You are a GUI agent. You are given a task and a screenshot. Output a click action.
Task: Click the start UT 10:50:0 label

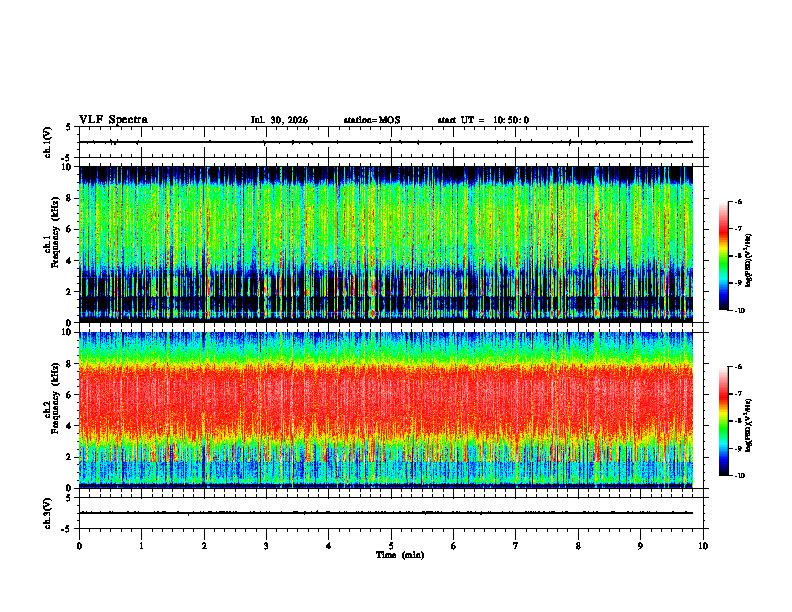(483, 120)
